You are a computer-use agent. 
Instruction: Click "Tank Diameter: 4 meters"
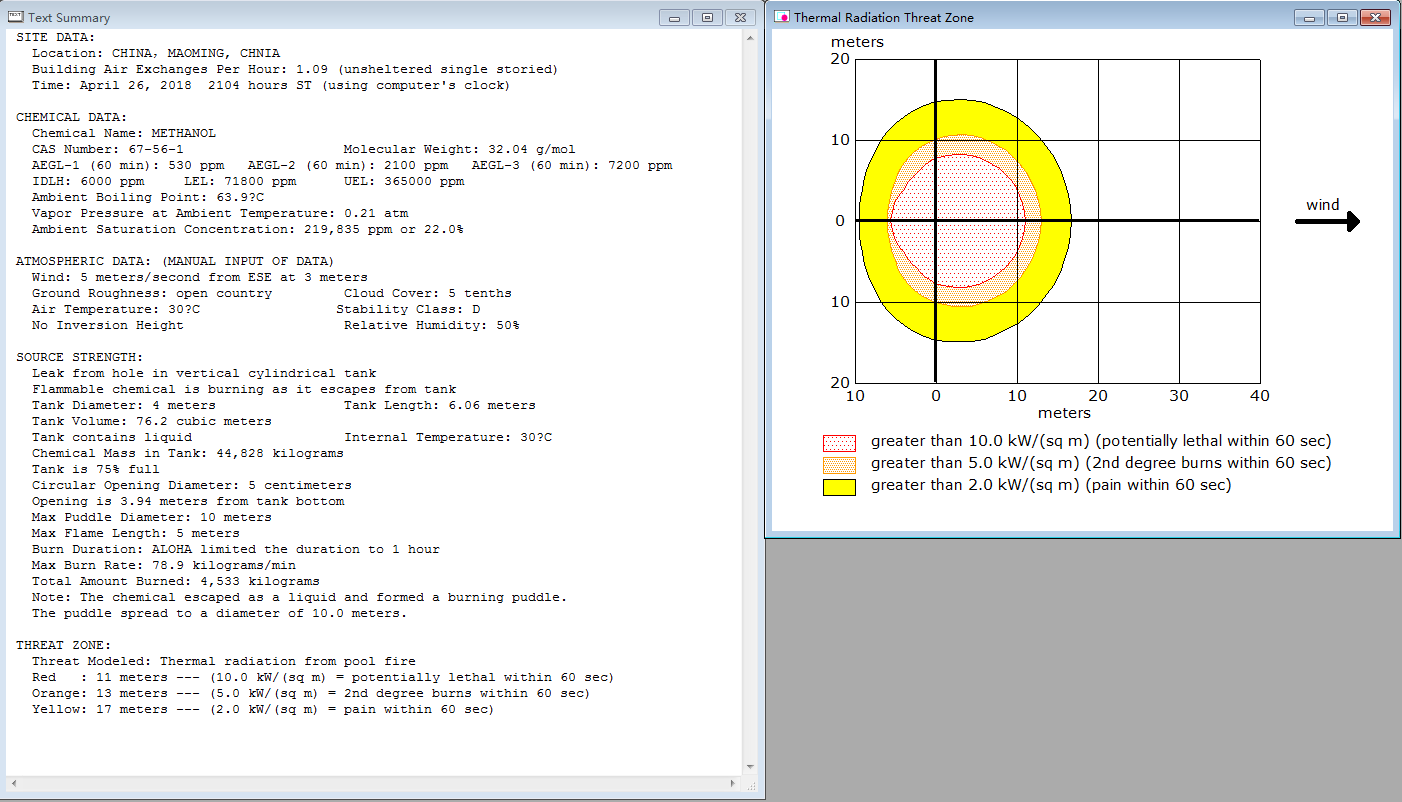[x=124, y=405]
